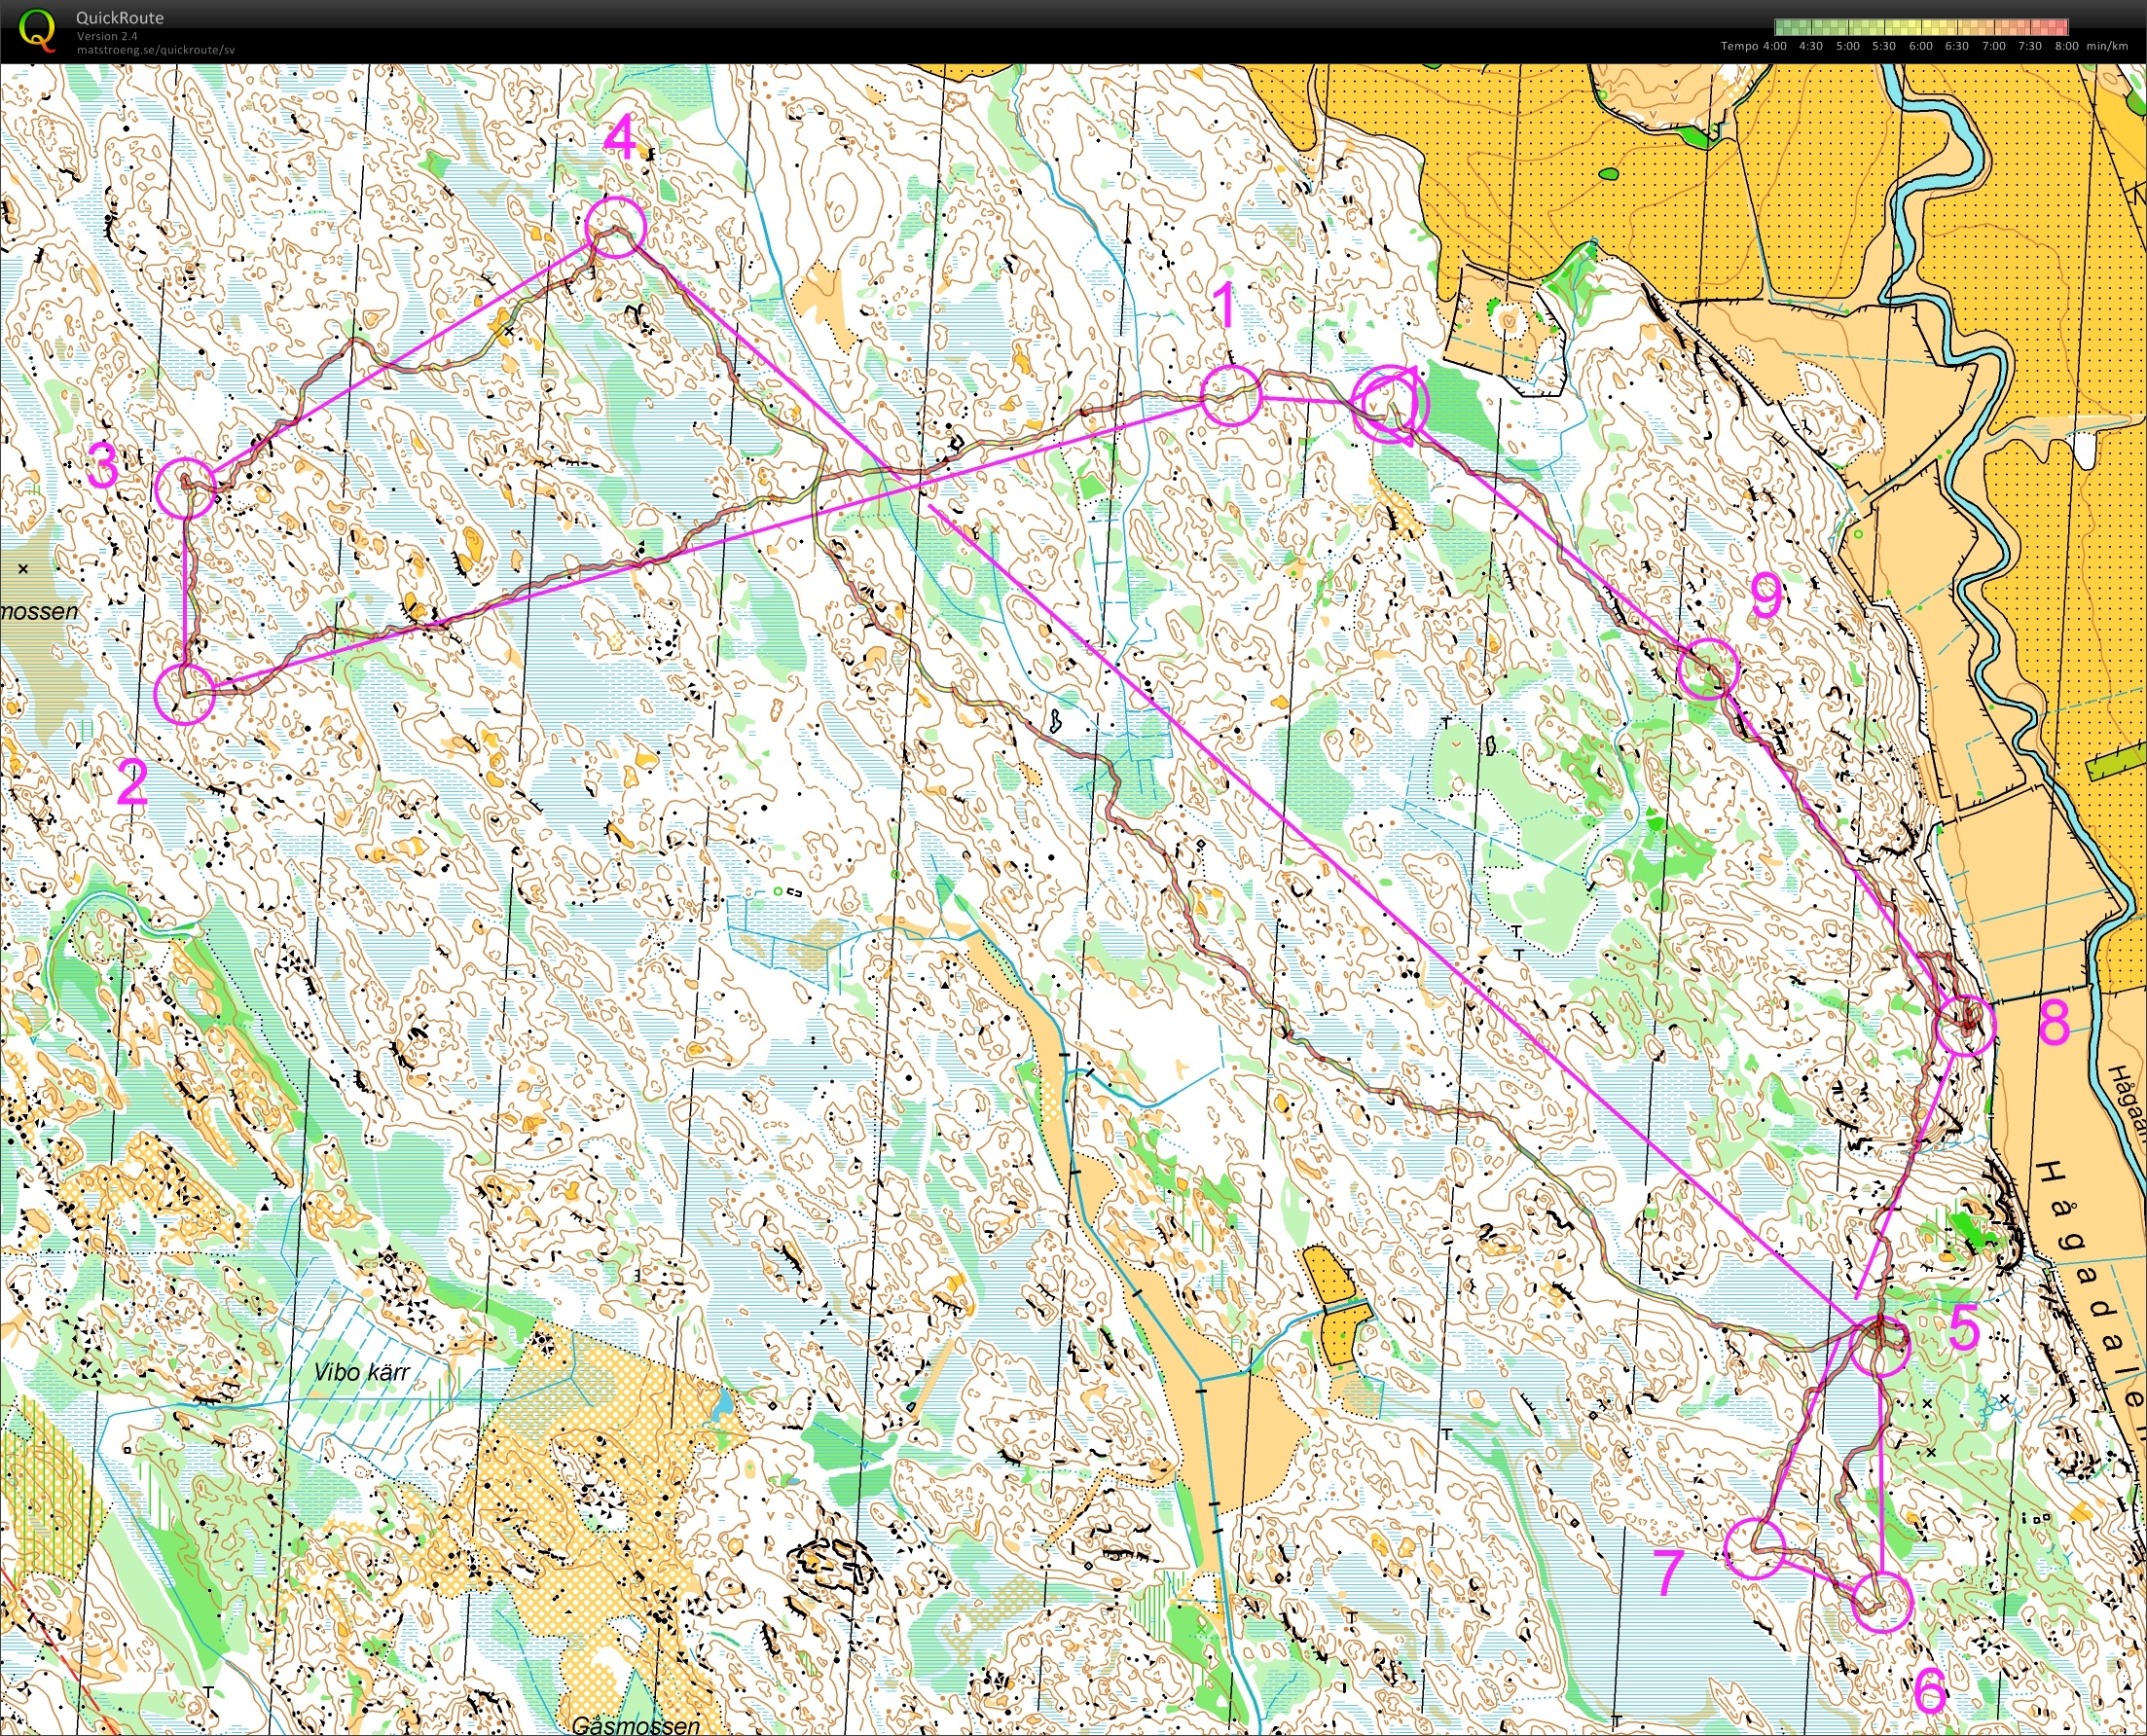Click the '7:30' tempo label
This screenshot has width=2147, height=1736.
click(2030, 46)
